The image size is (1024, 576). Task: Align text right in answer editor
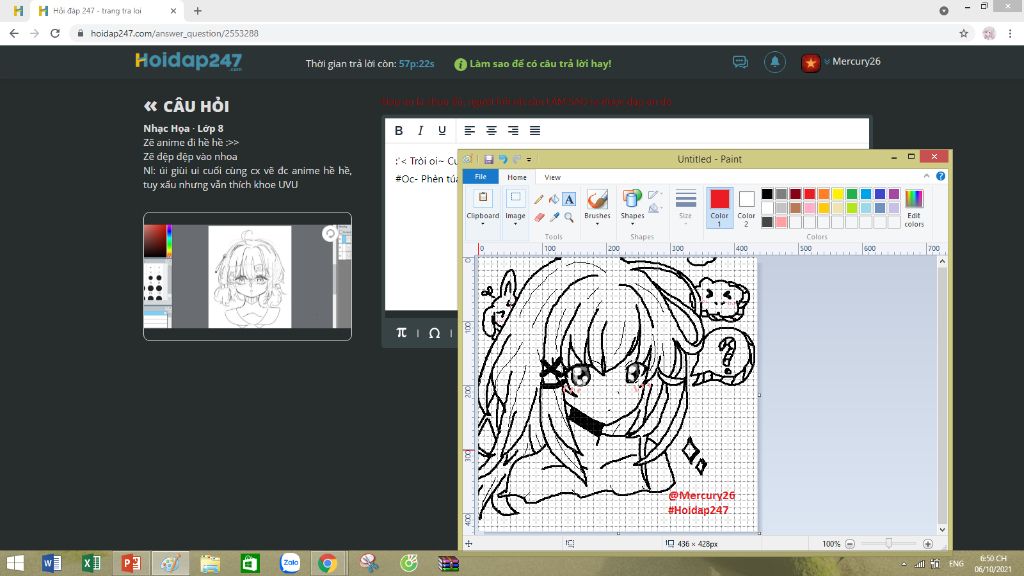tap(513, 131)
